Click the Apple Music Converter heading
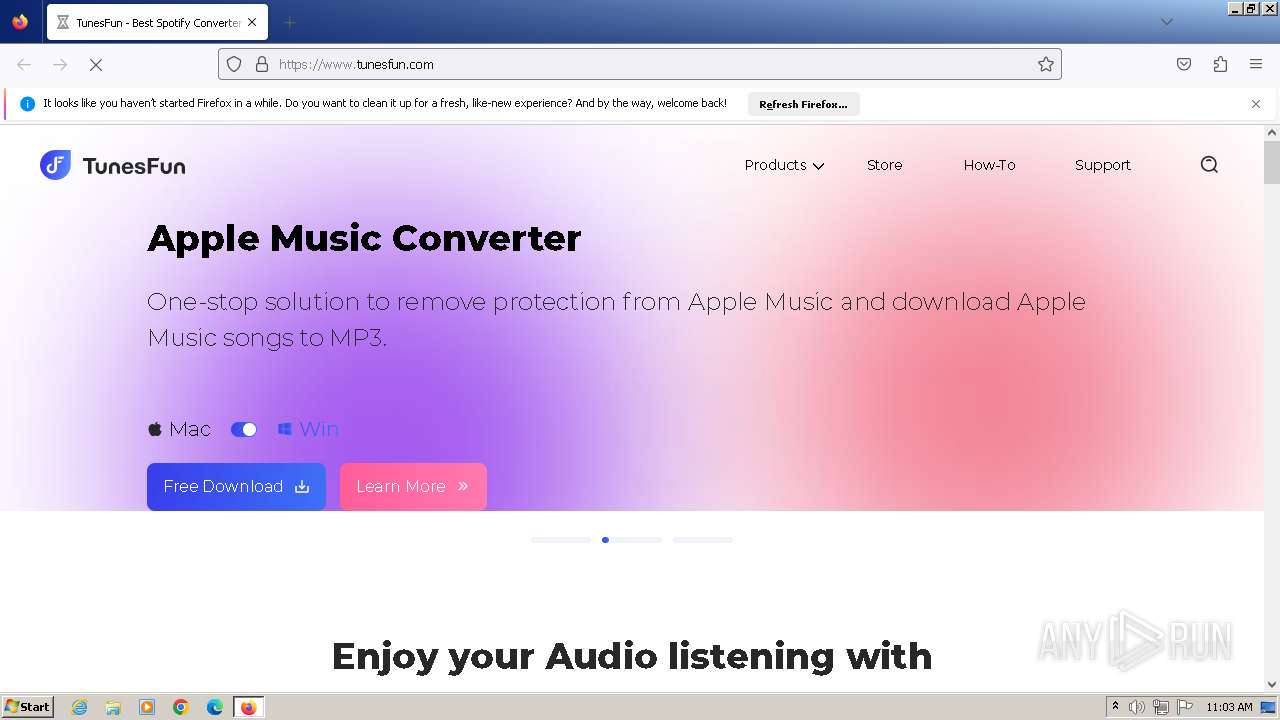Screen dimensions: 1280x720 (x=364, y=238)
